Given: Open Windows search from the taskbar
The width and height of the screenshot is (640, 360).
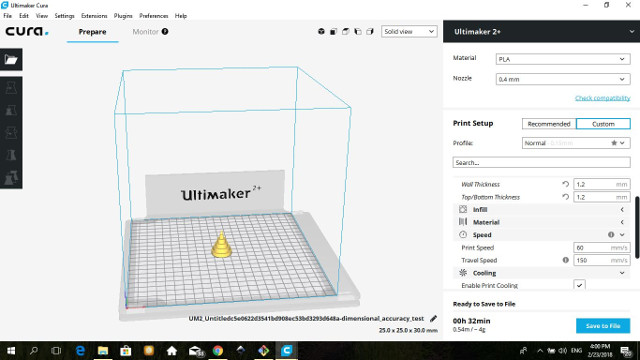Looking at the screenshot, I should 34,351.
